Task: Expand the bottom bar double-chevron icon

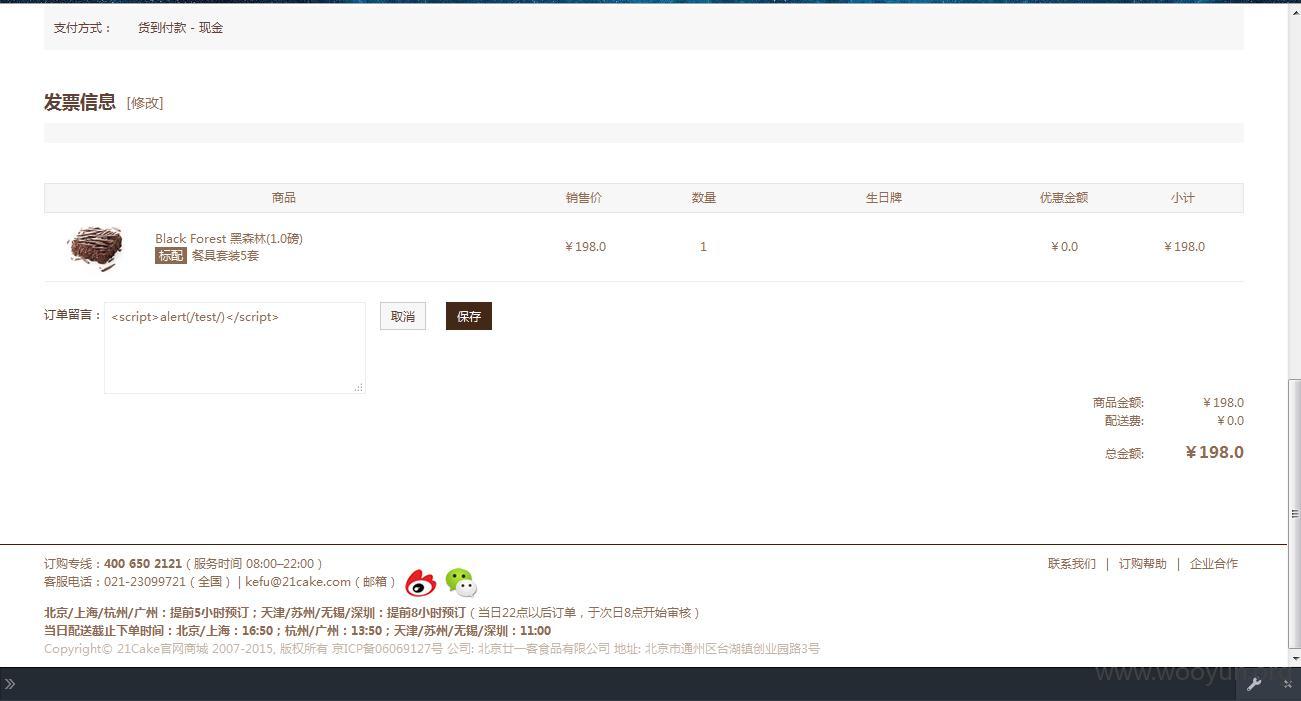Action: coord(10,684)
